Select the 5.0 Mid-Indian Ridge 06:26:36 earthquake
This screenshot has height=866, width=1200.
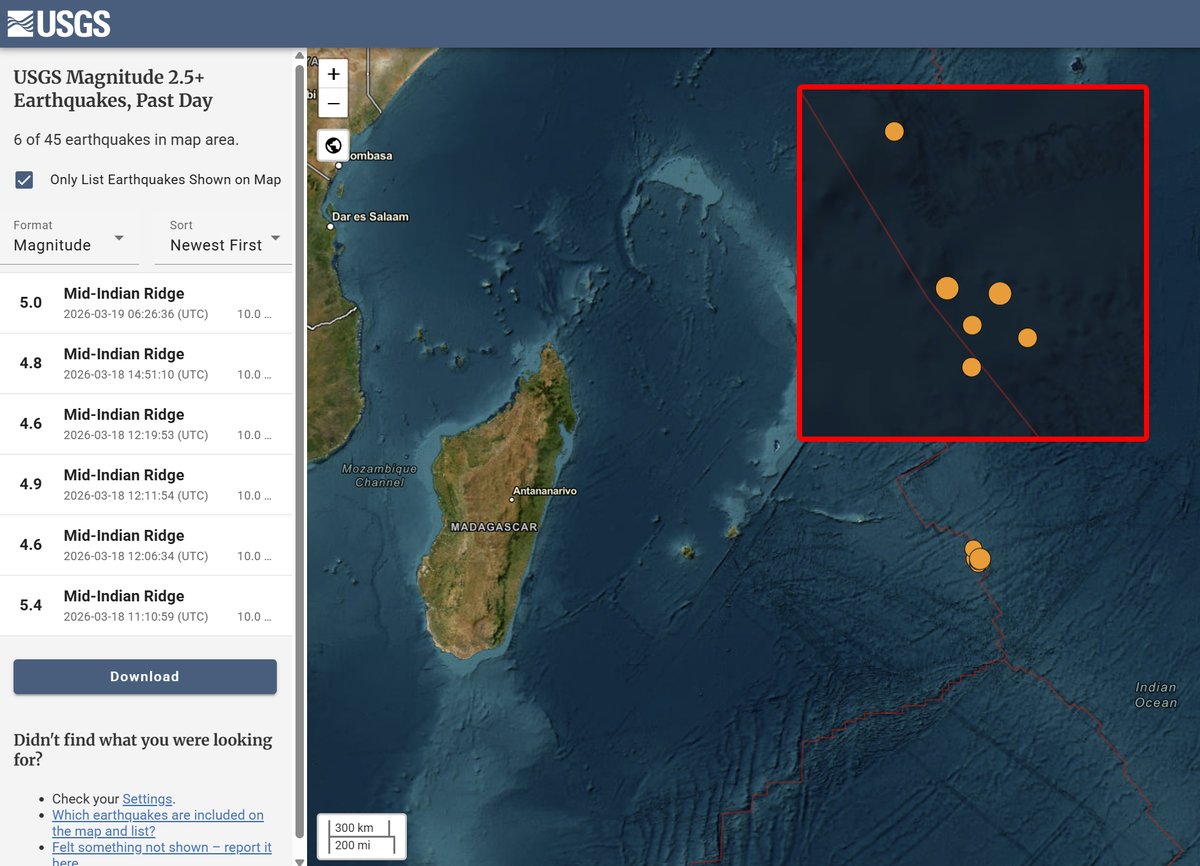(x=146, y=303)
